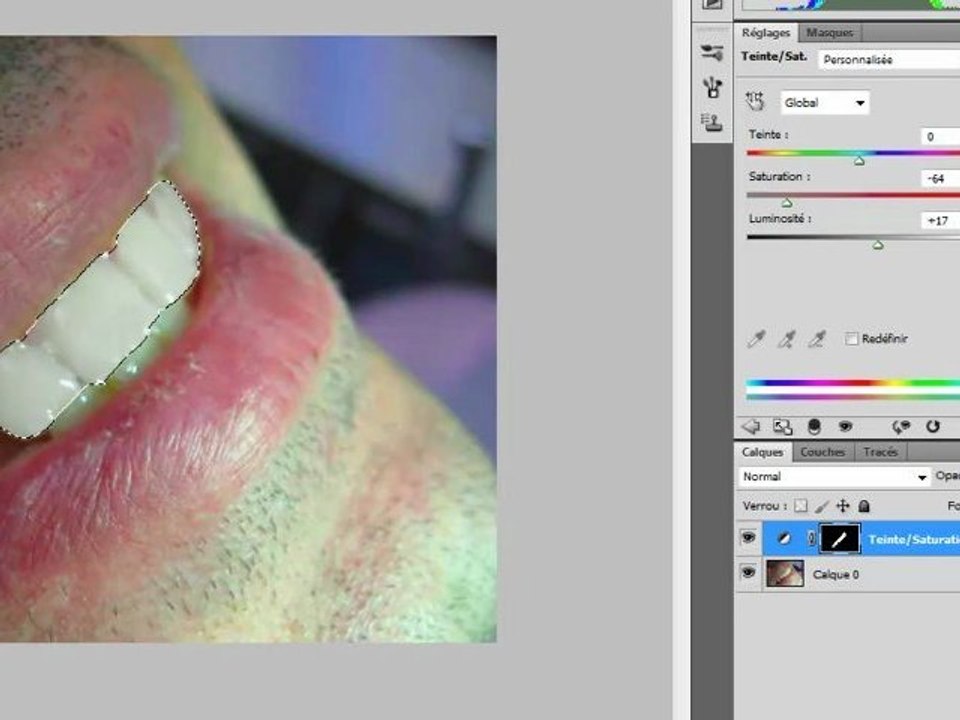Lock image pixels brush icon

point(822,506)
